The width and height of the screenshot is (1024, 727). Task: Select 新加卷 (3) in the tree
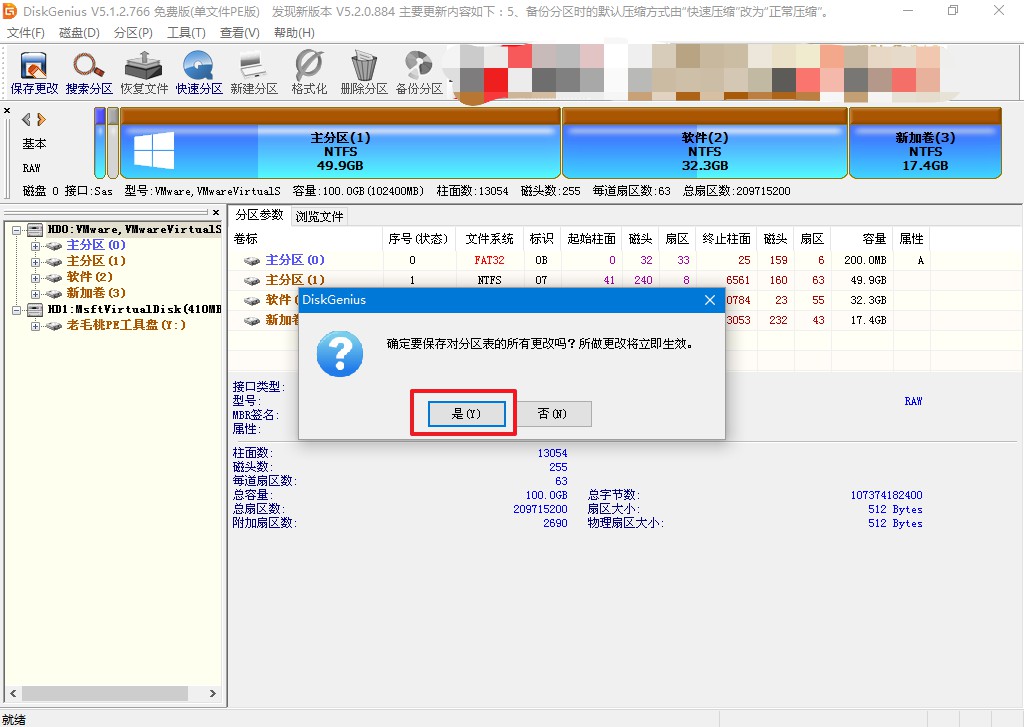pyautogui.click(x=95, y=293)
